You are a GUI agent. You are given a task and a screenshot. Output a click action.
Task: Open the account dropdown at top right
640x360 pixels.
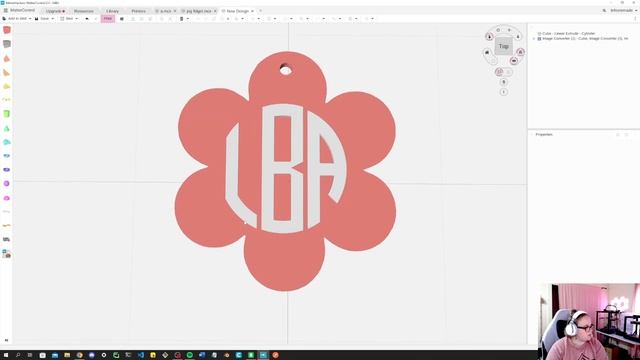point(624,11)
